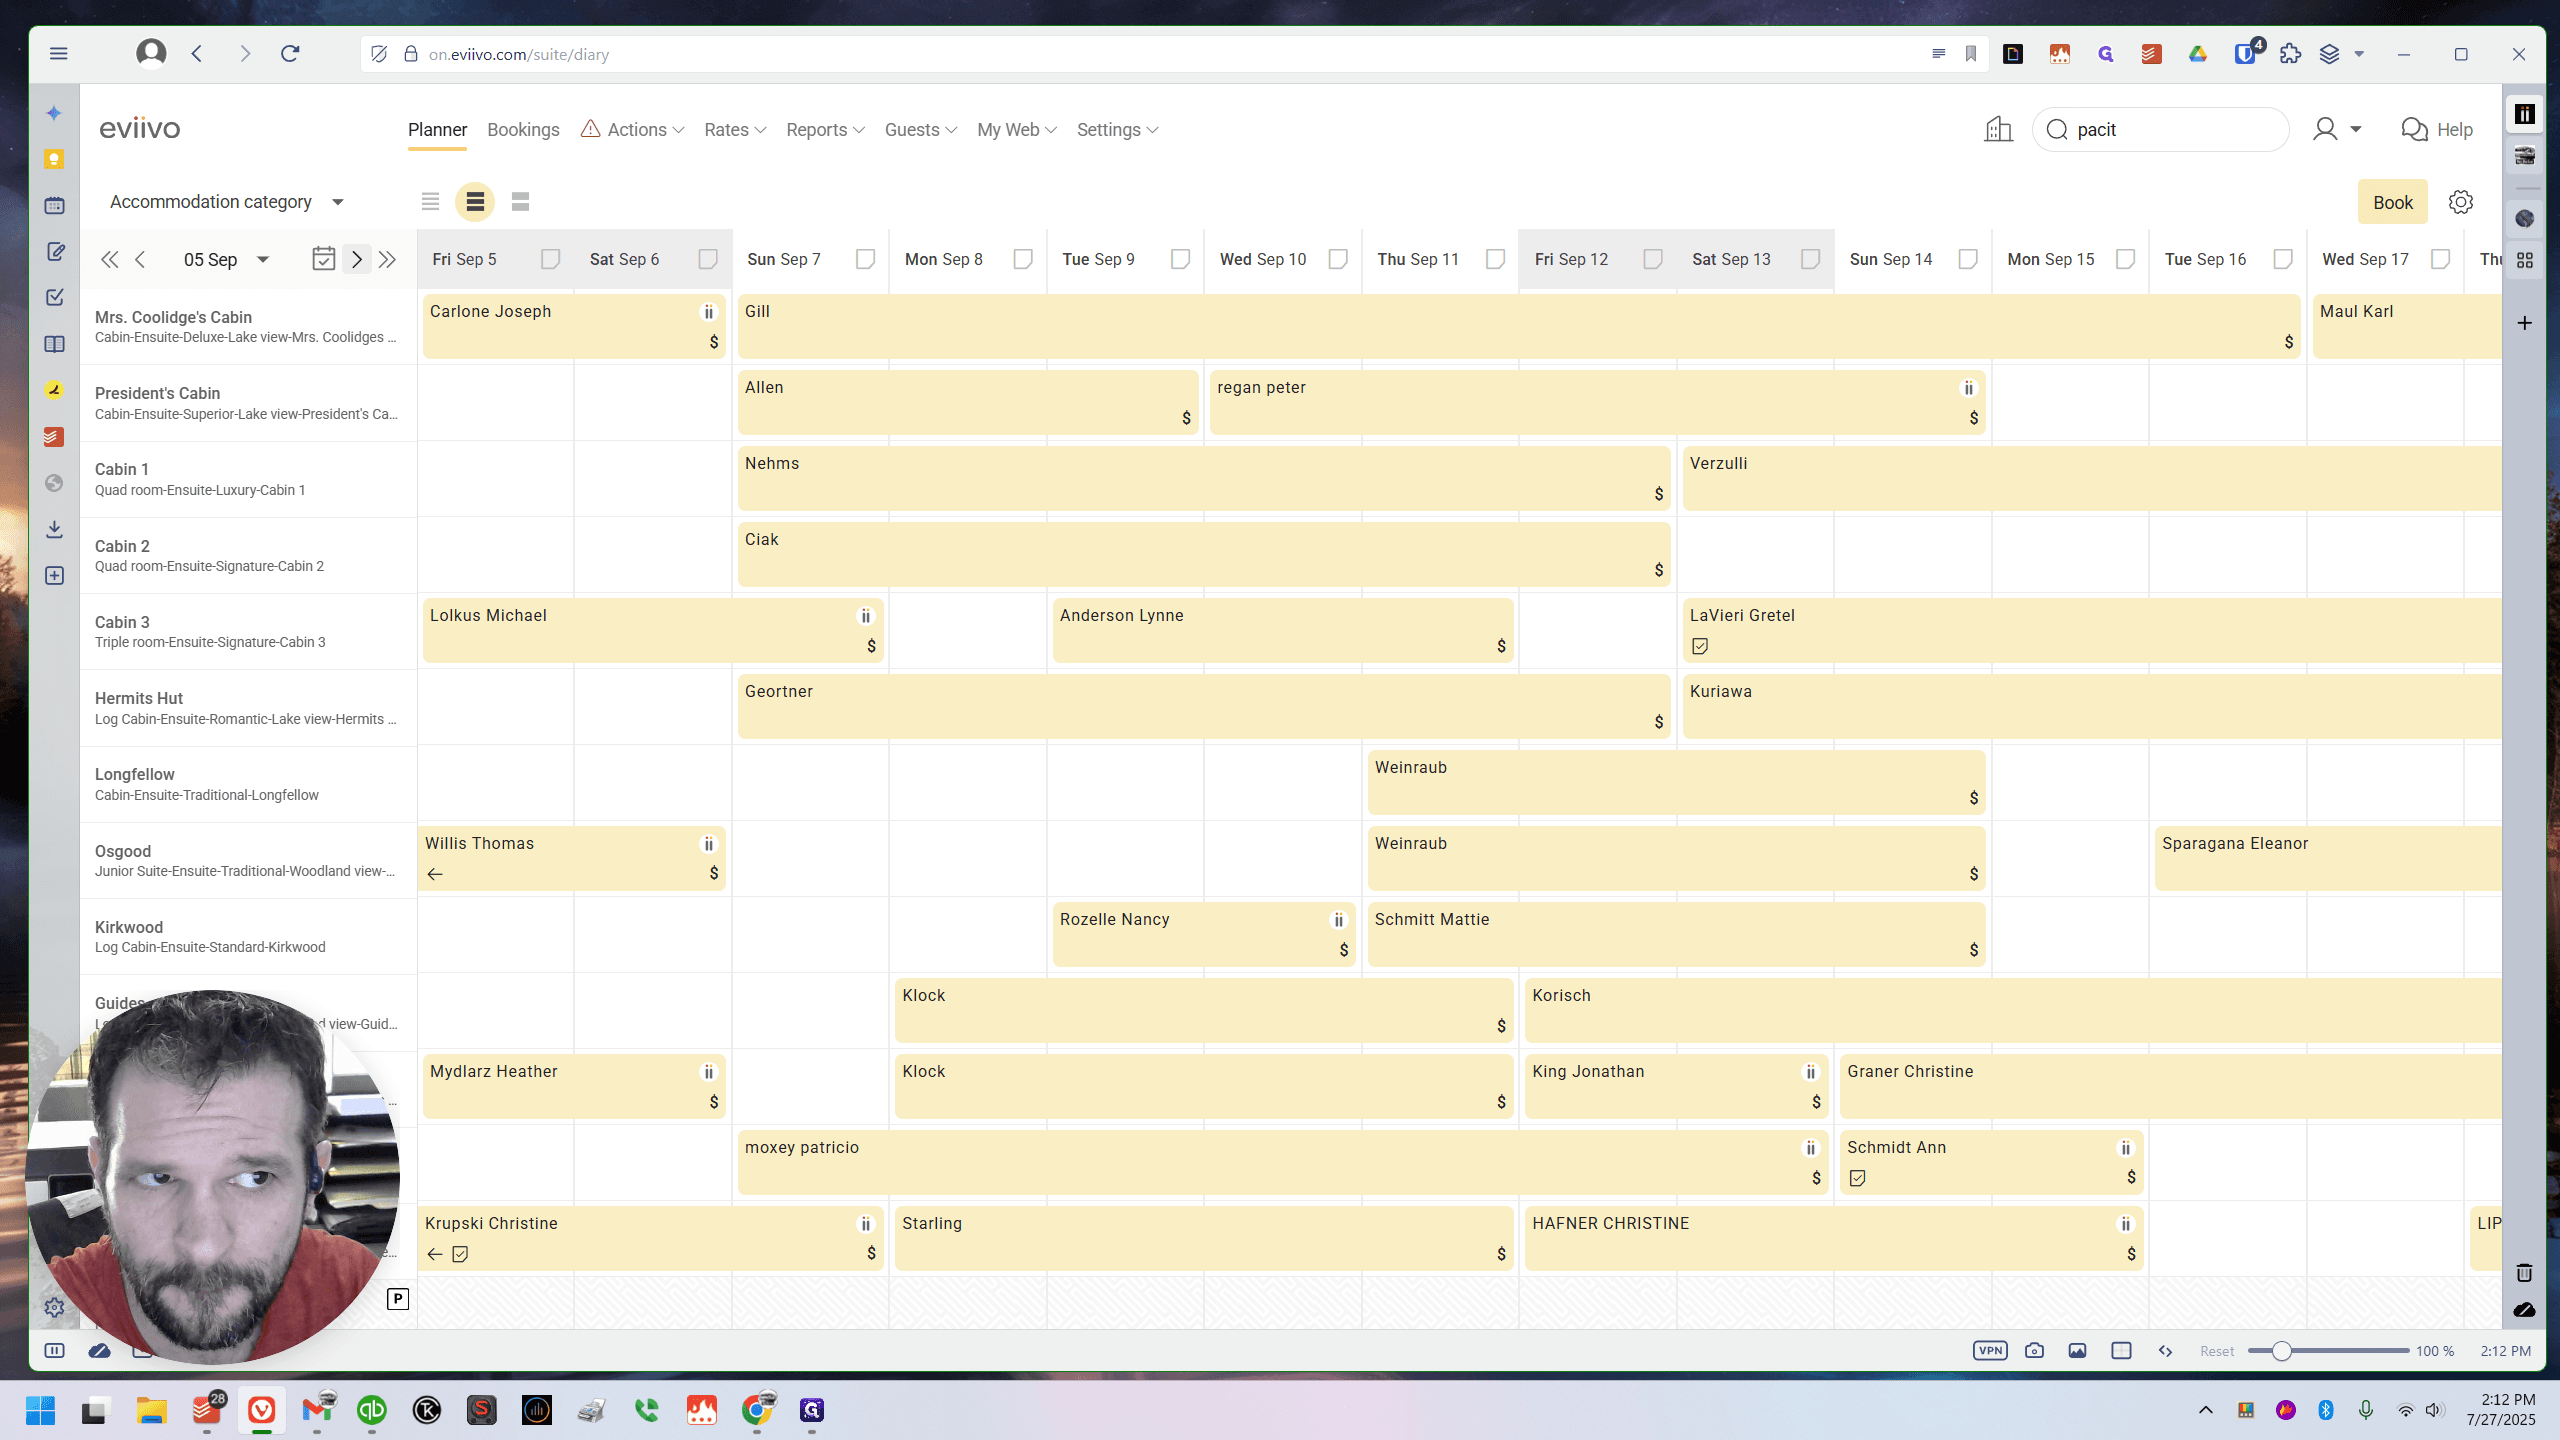
Task: Expand the Reports menu dropdown
Action: 825,130
